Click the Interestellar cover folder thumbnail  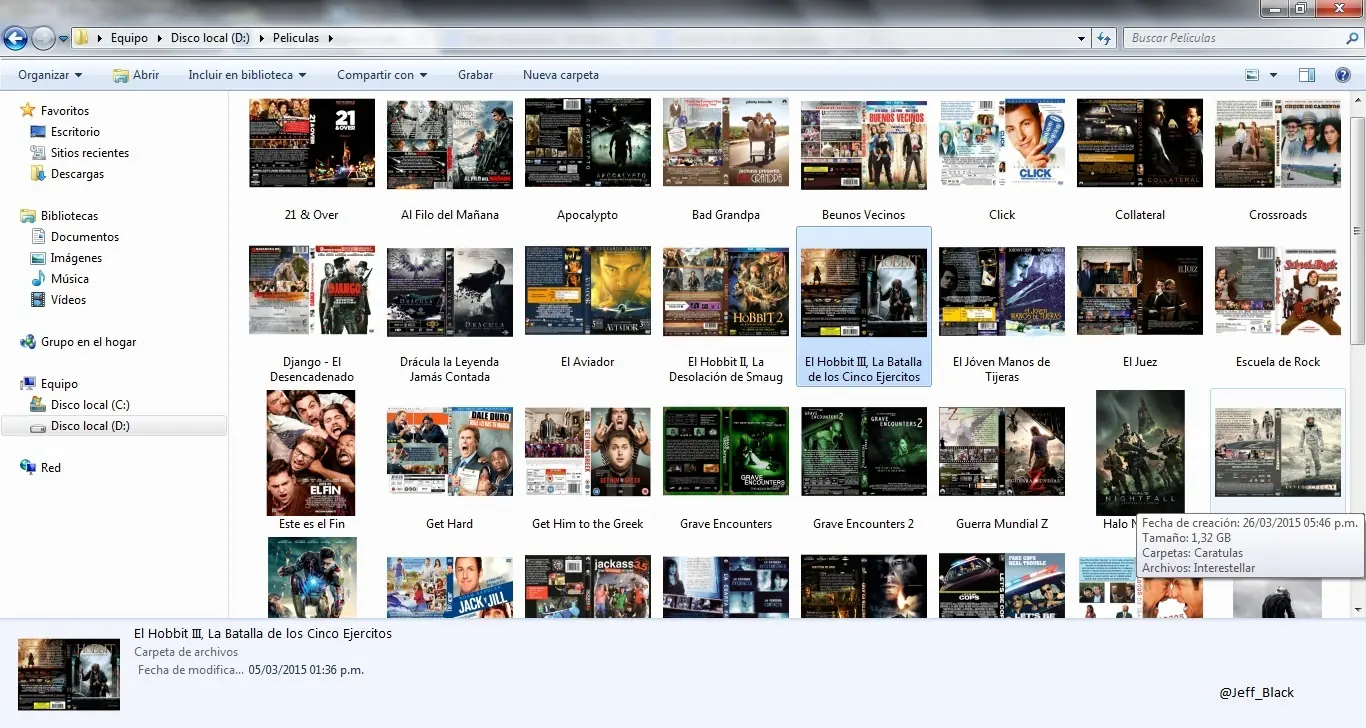tap(1278, 452)
